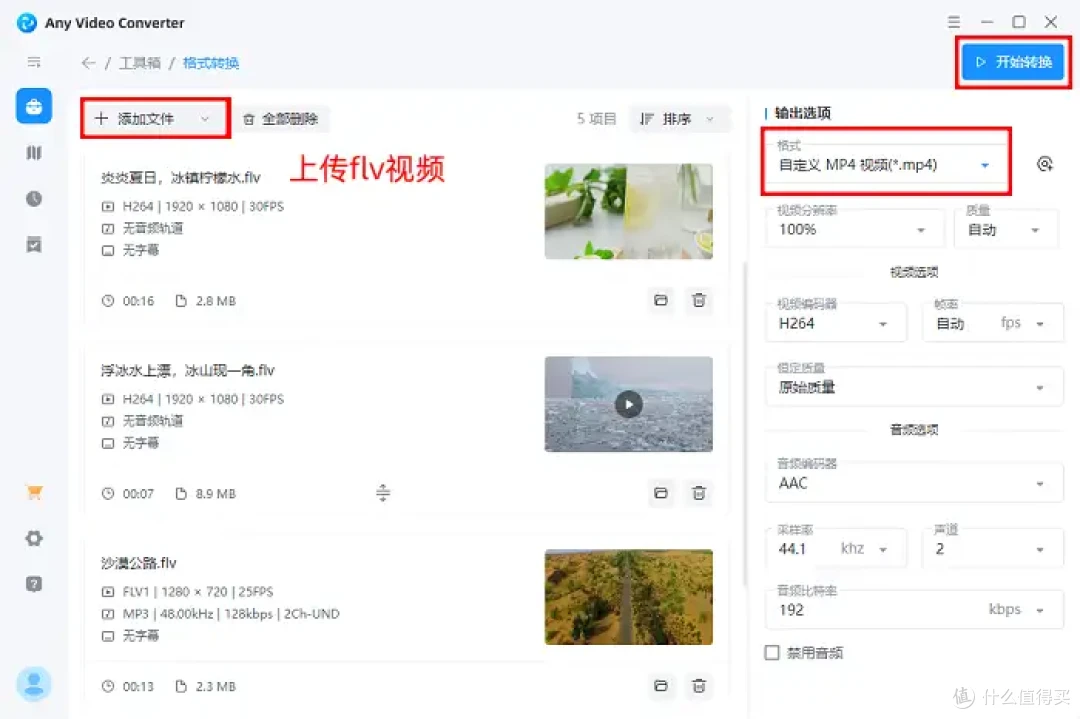Open the history clock sidebar icon
This screenshot has width=1080, height=719.
(x=34, y=199)
